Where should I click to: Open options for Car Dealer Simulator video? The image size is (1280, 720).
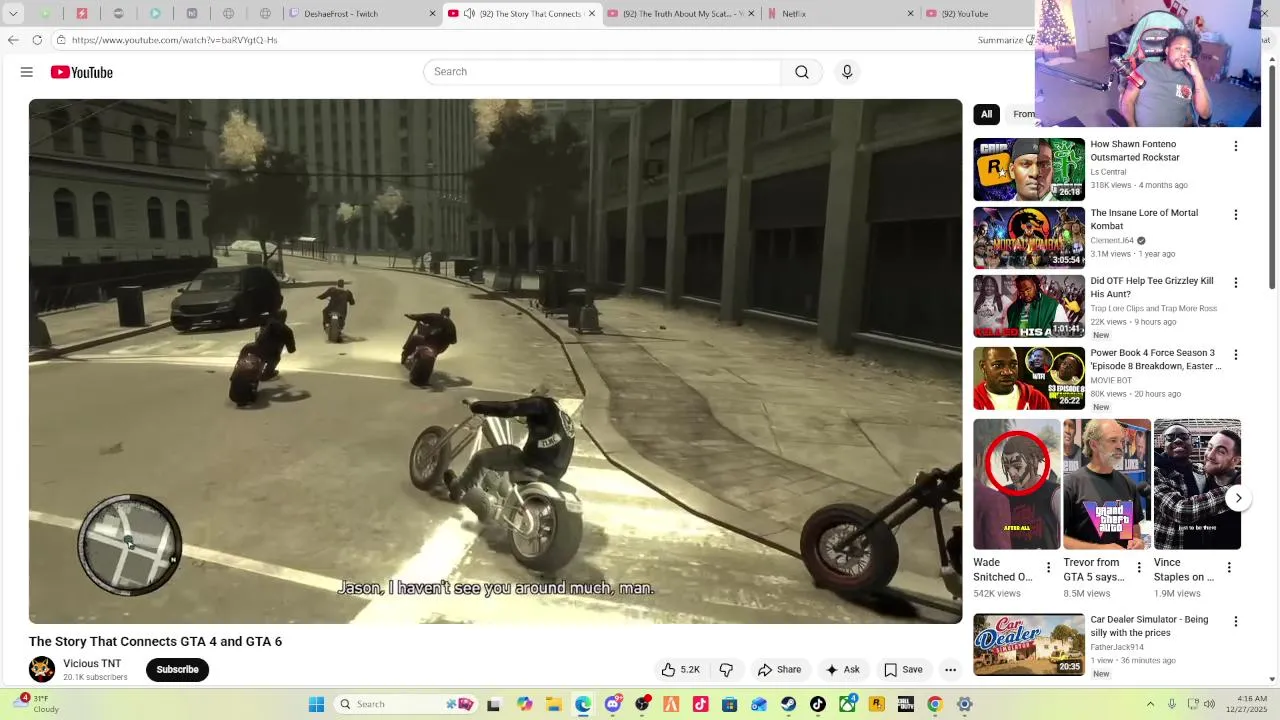(1235, 622)
